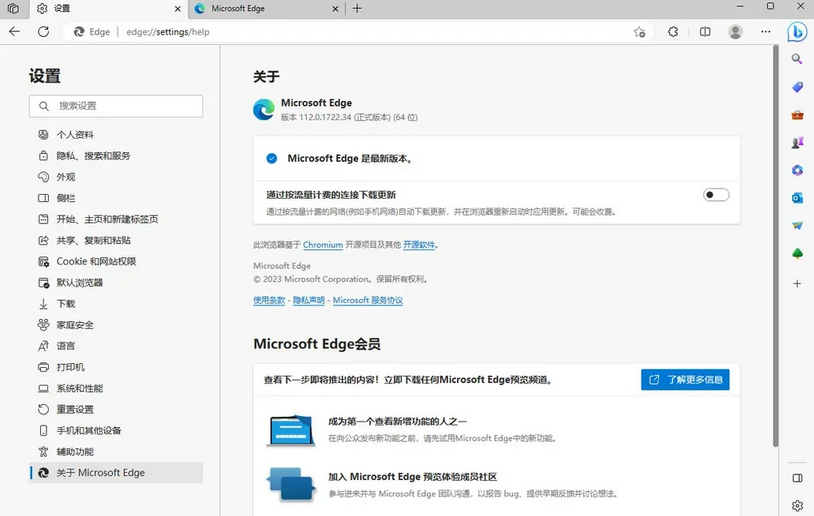
Task: Open the tab actions menu icon
Action: point(13,8)
